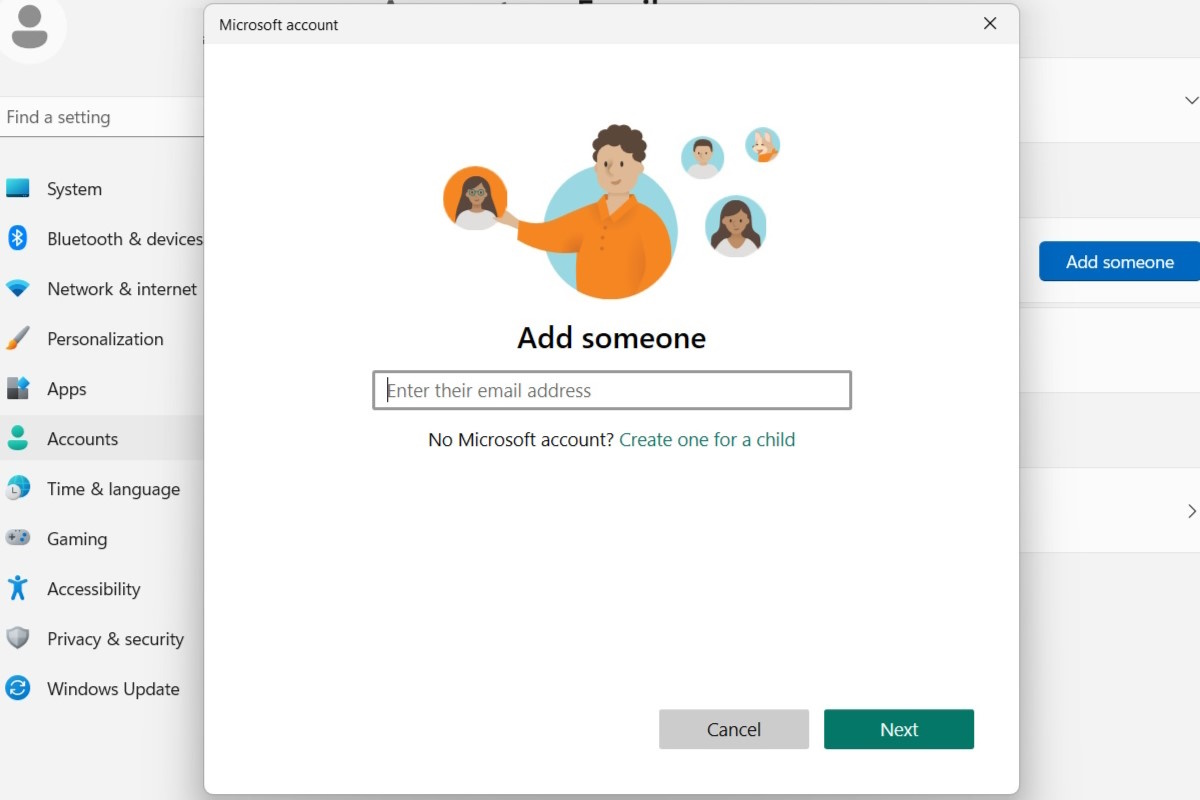
Task: Click the No Microsoft account? text
Action: coord(521,439)
